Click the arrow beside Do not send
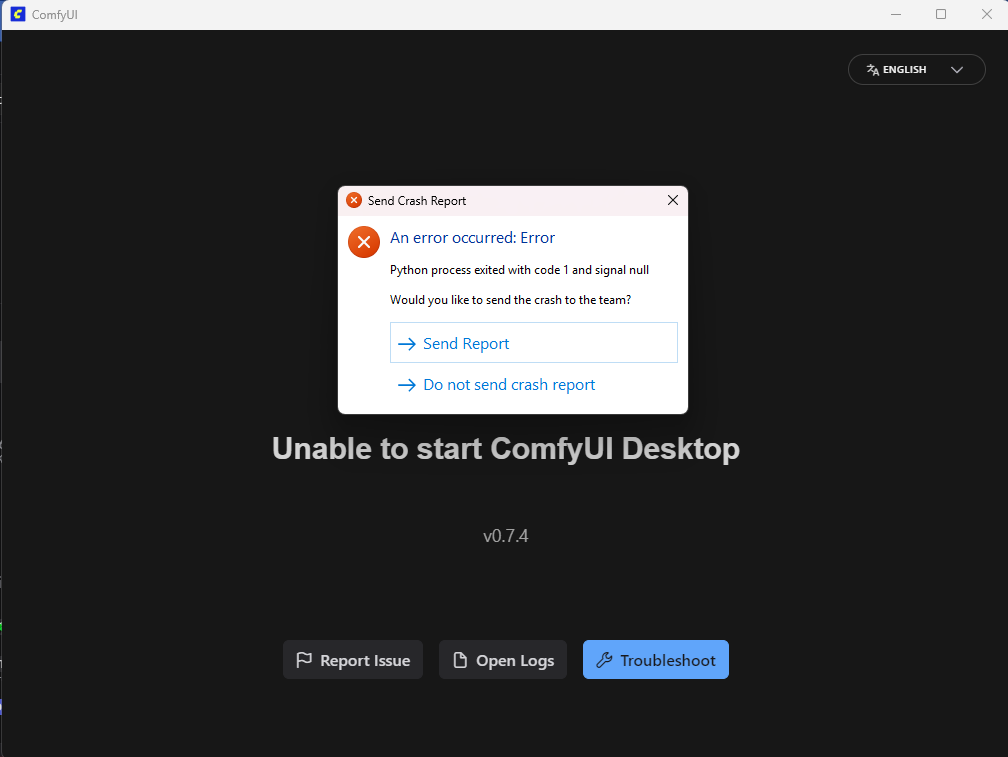This screenshot has width=1008, height=757. 407,385
